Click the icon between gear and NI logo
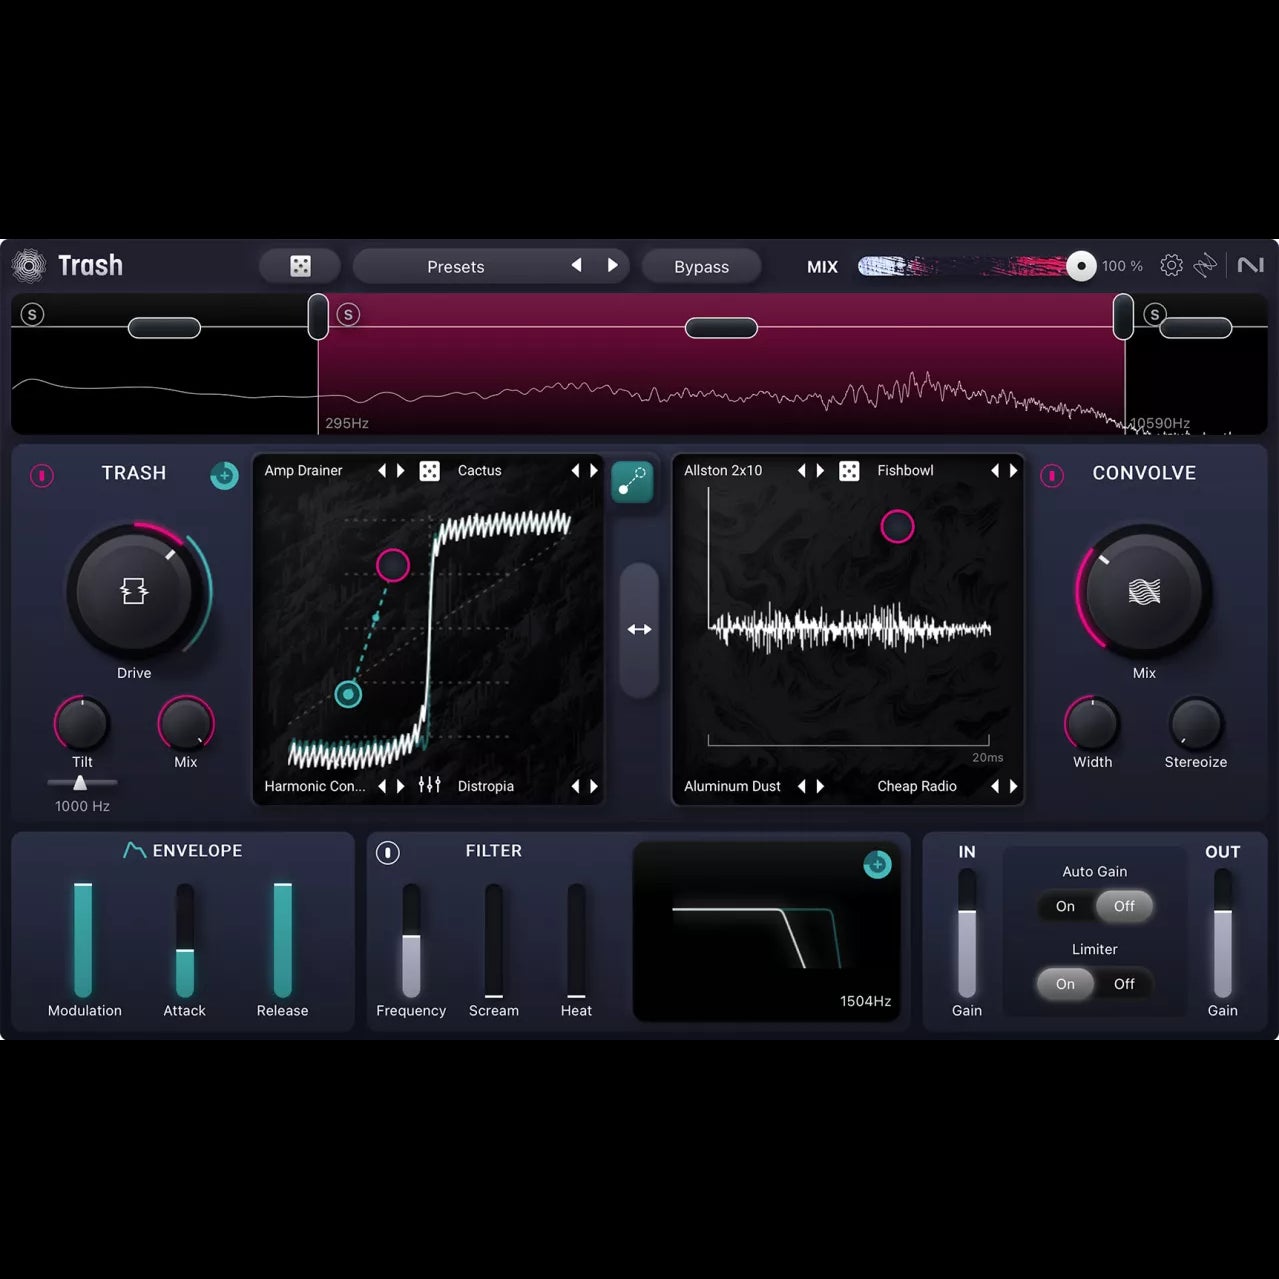Image resolution: width=1279 pixels, height=1279 pixels. tap(1206, 265)
